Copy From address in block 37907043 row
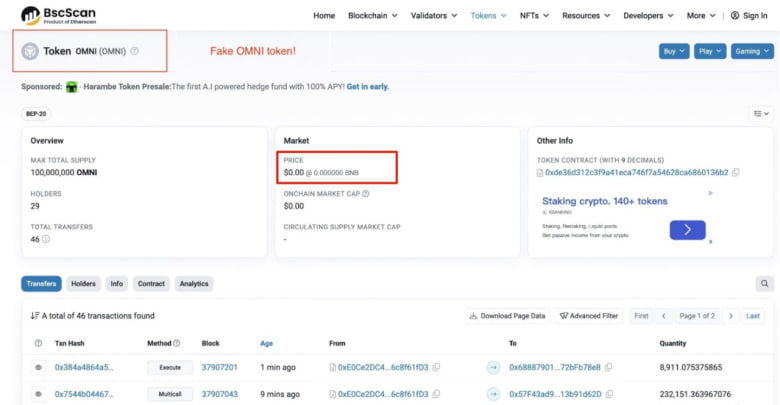 (x=436, y=394)
